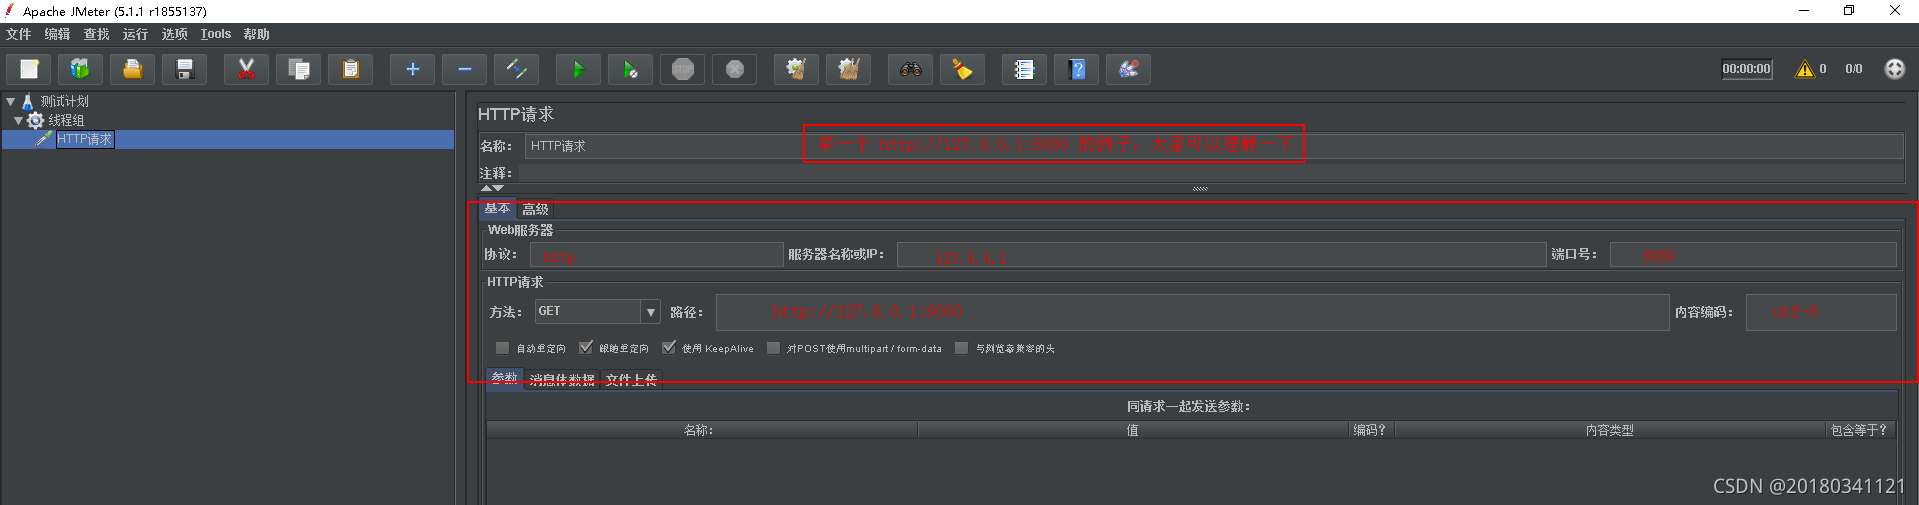
Task: Open the 方法 GET dropdown
Action: (598, 312)
